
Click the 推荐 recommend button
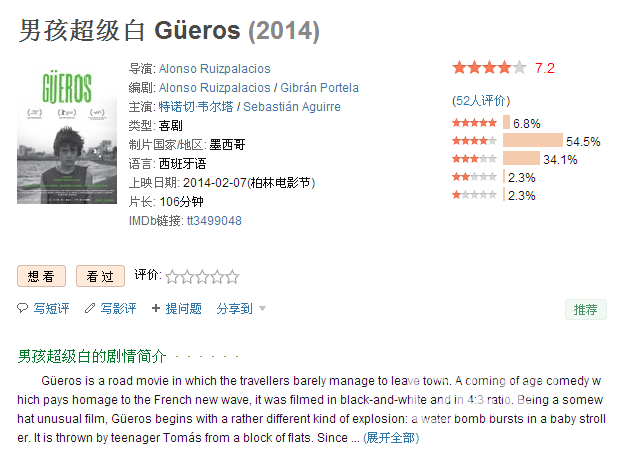(x=585, y=309)
